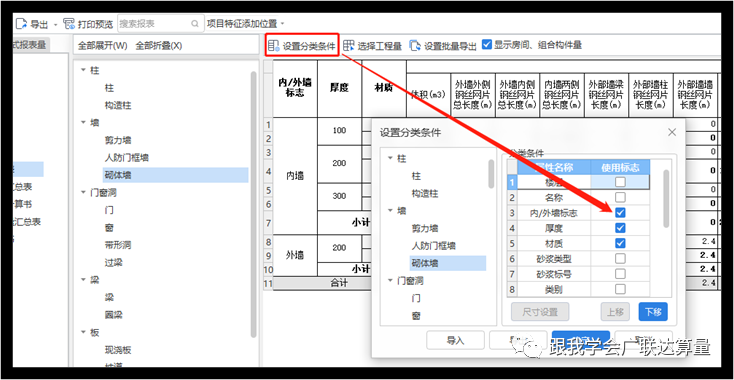Image resolution: width=734 pixels, height=380 pixels.
Task: Check the 类别 使用标志 checkbox
Action: pos(620,289)
